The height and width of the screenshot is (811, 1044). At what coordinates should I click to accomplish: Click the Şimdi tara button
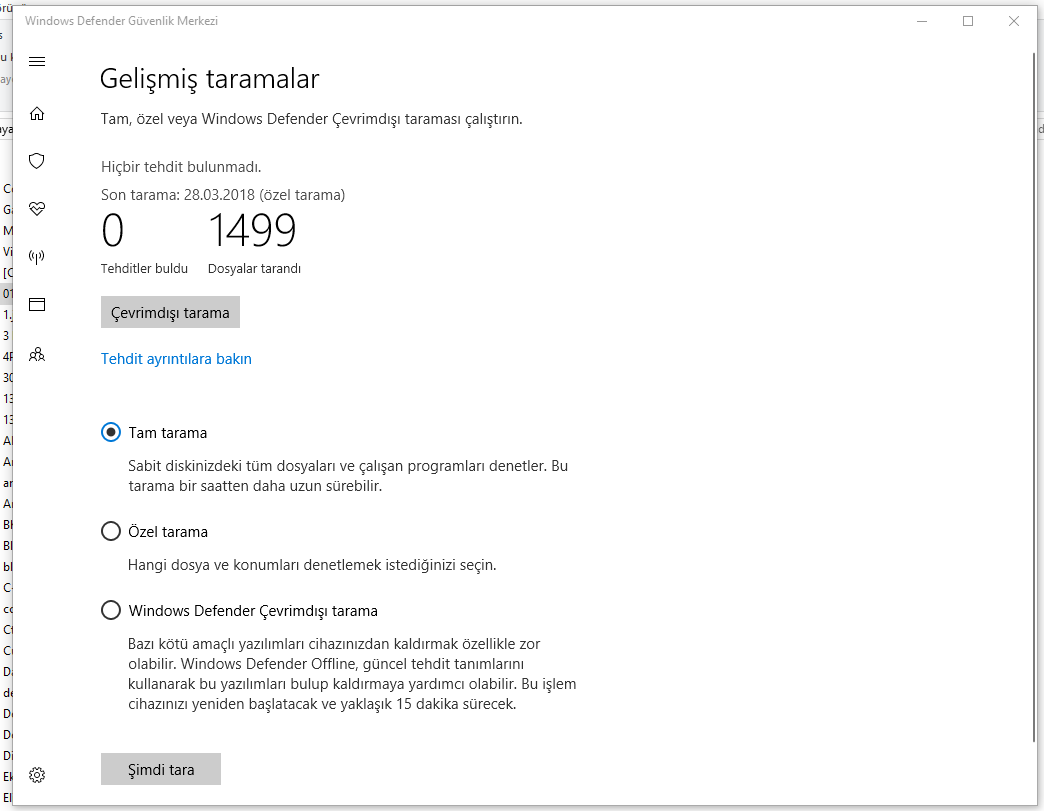pyautogui.click(x=161, y=769)
